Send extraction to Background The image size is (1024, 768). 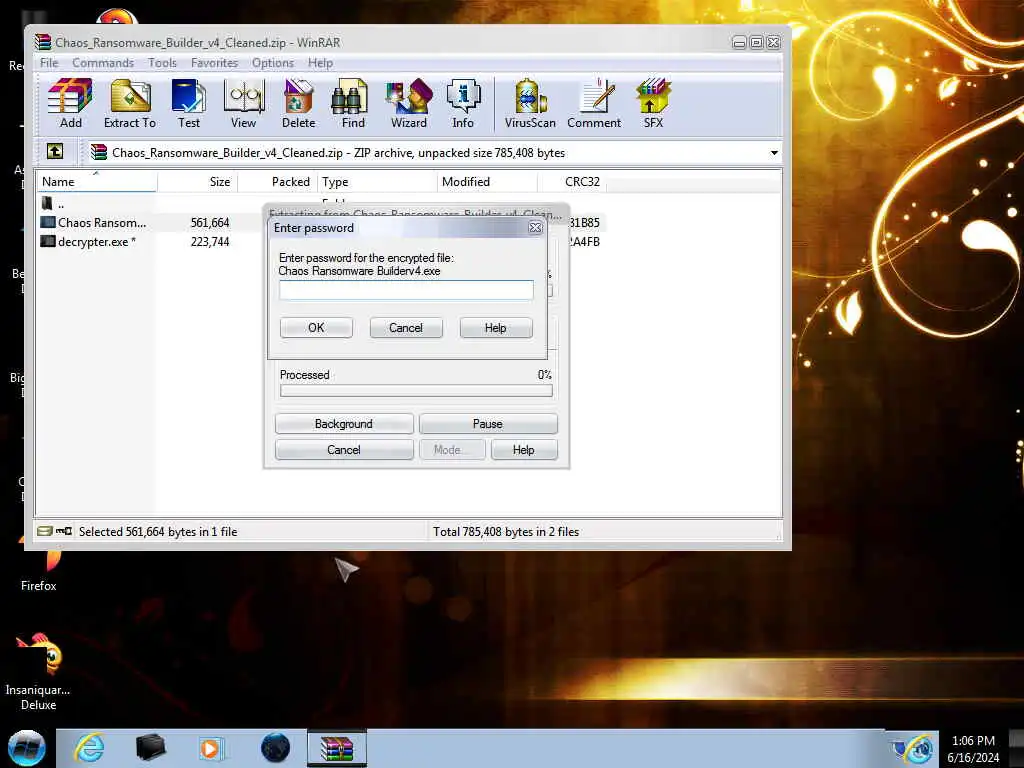(344, 424)
